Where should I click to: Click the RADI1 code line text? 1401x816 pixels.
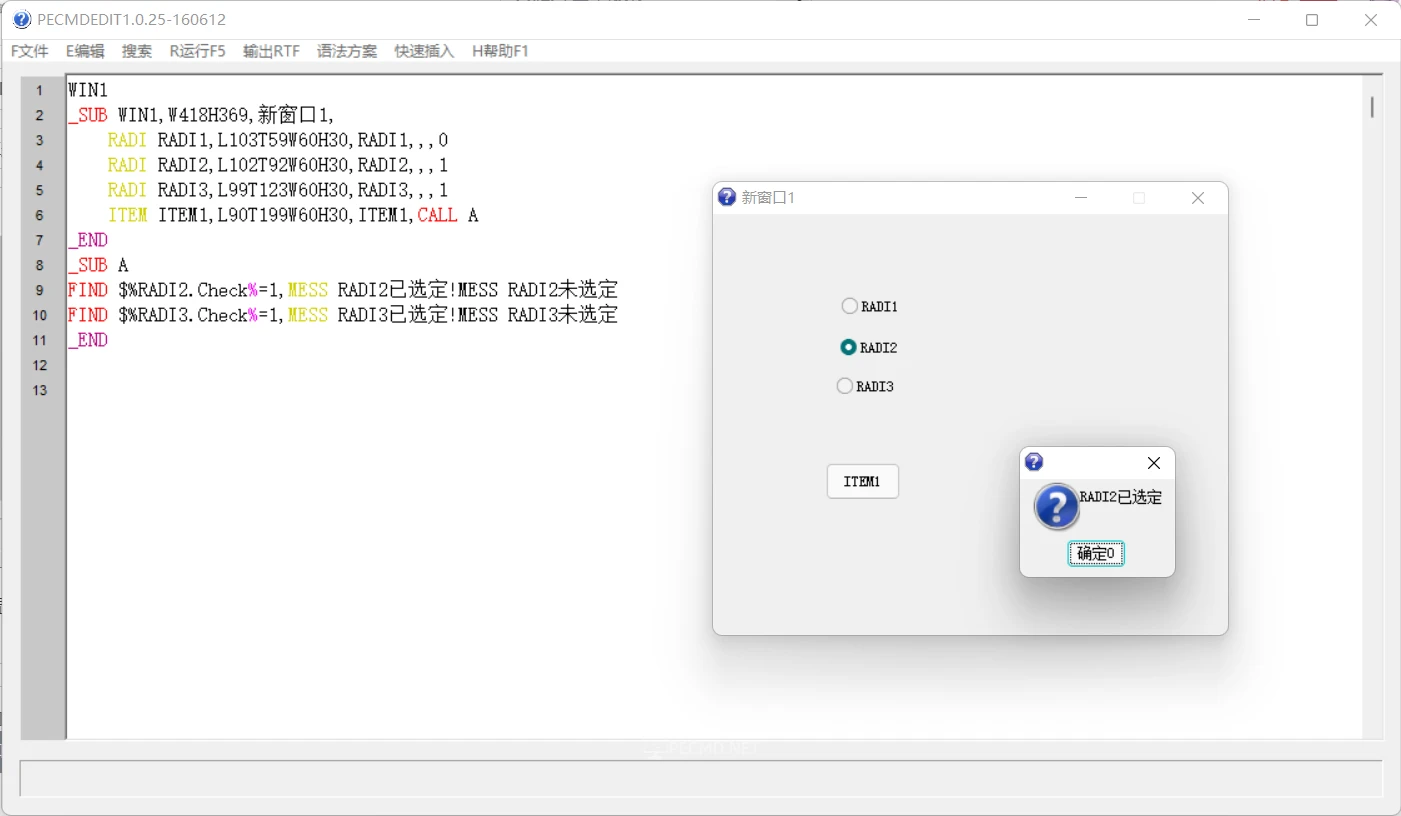coord(278,140)
